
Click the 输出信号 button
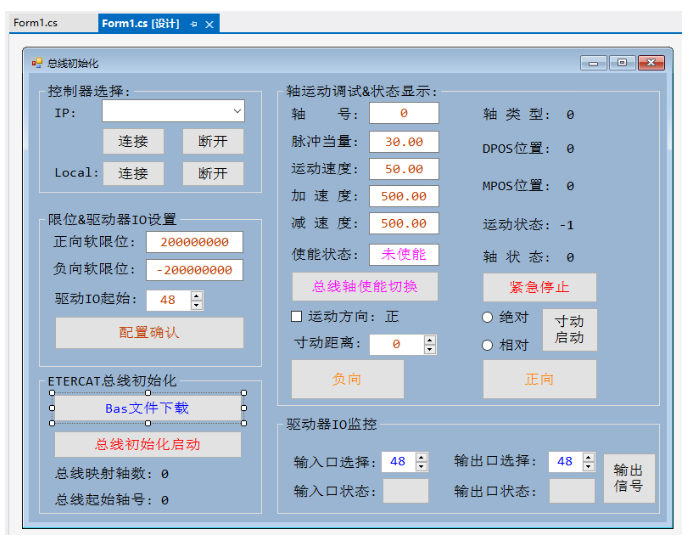[x=629, y=478]
